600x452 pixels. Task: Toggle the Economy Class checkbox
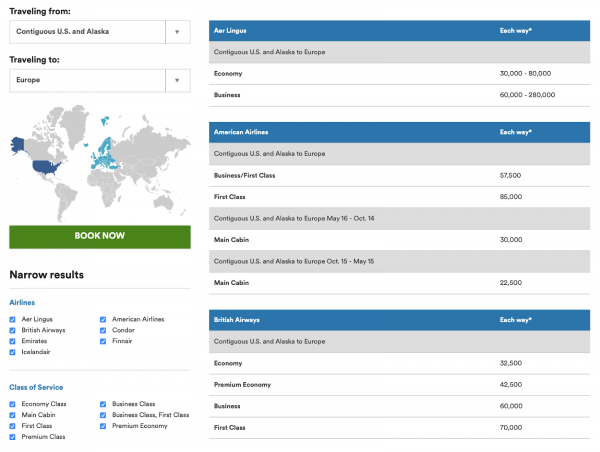click(x=12, y=404)
